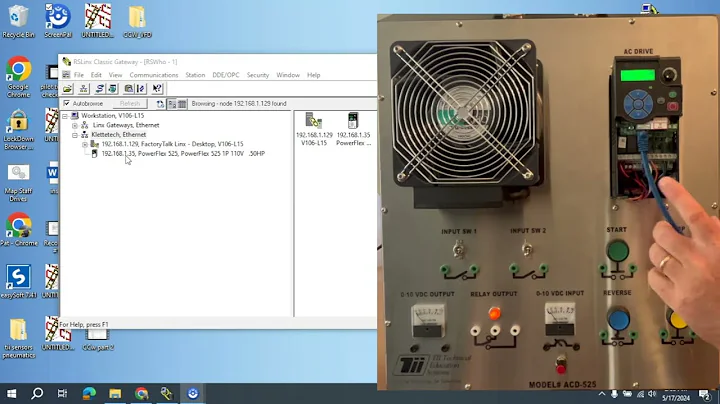Click the RSLinx Classic Gateway title bar
The width and height of the screenshot is (720, 404).
(x=218, y=62)
